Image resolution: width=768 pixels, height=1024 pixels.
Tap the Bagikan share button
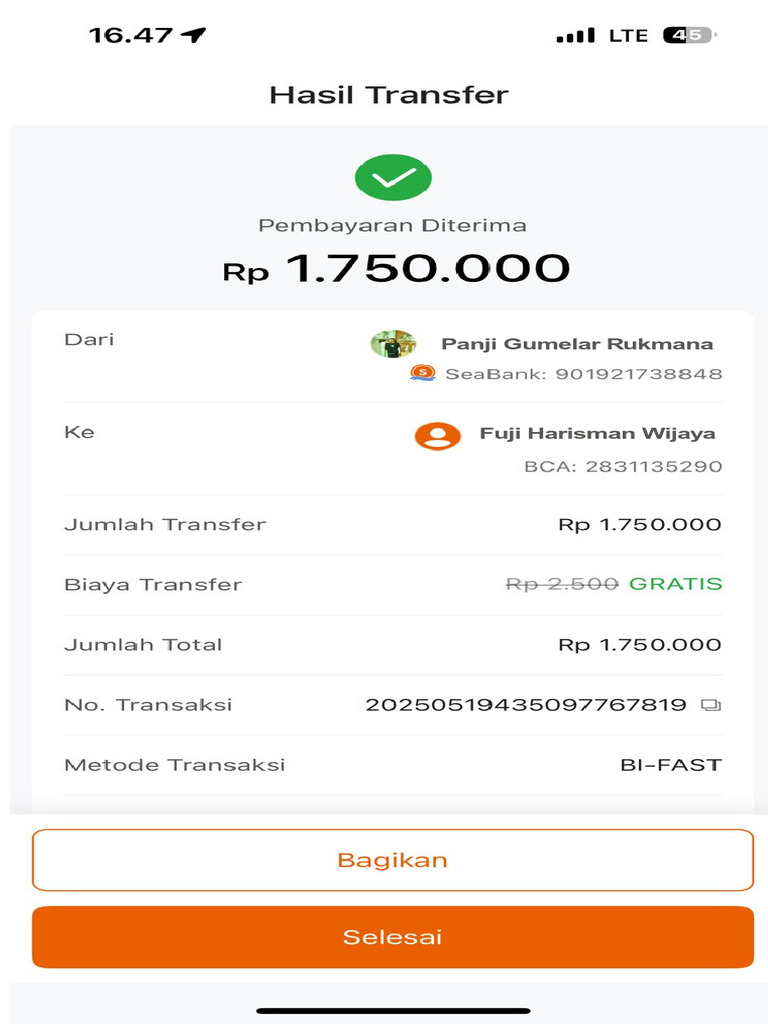(392, 860)
